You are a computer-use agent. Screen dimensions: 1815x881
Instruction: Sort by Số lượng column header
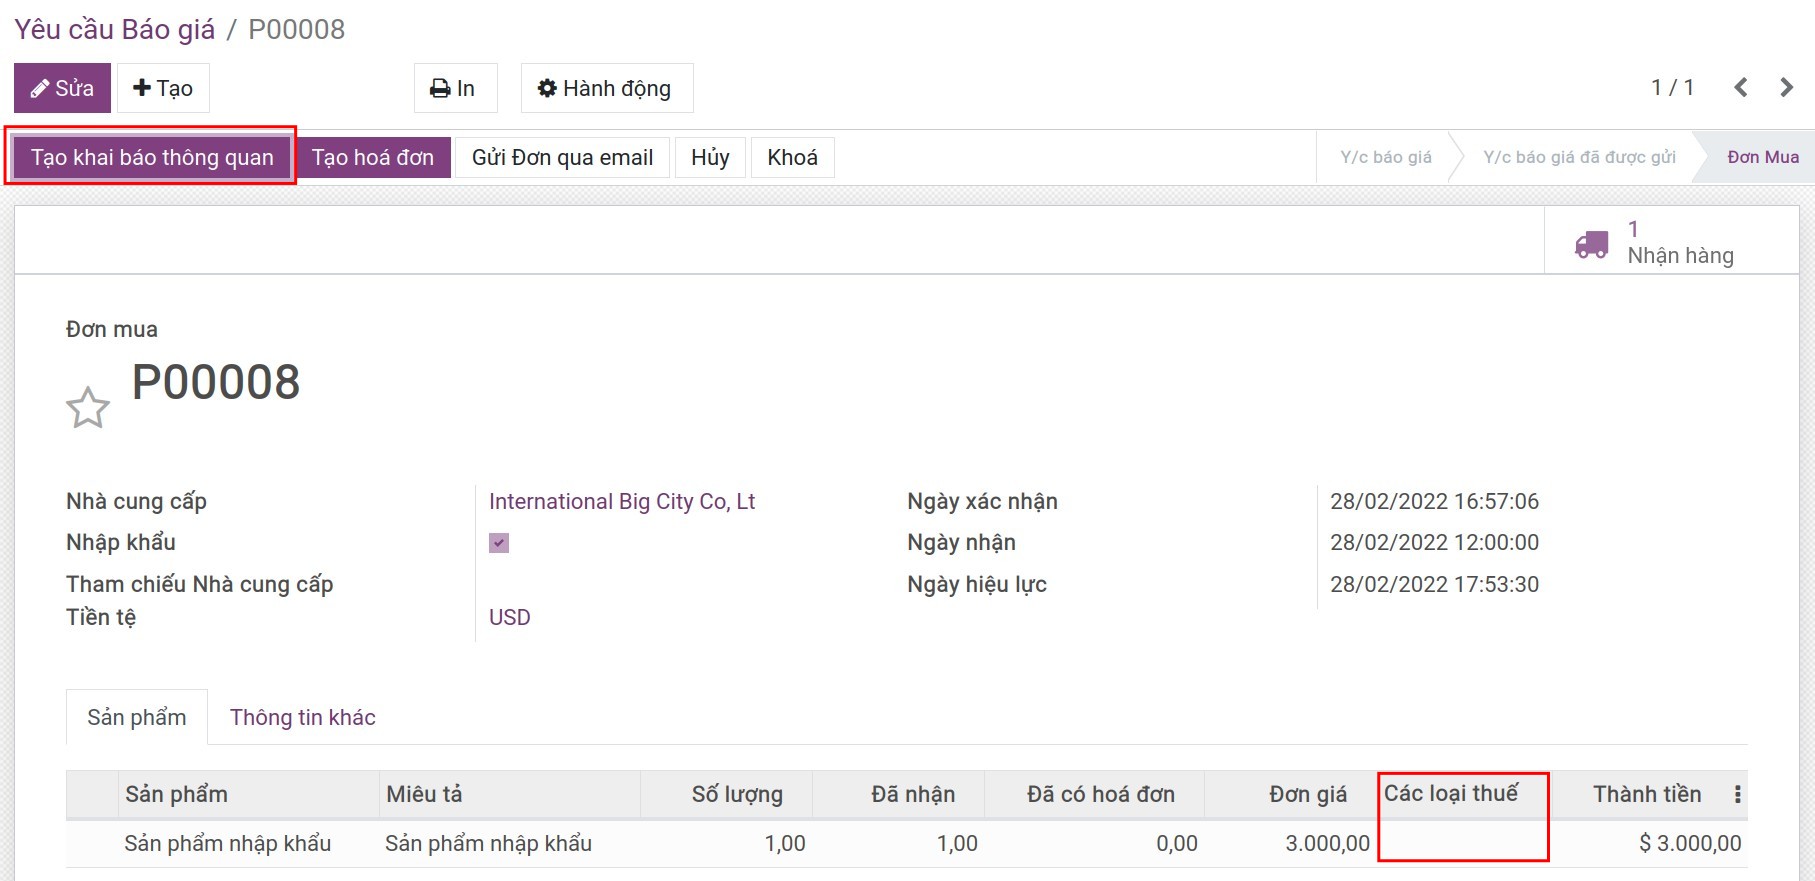pyautogui.click(x=737, y=794)
